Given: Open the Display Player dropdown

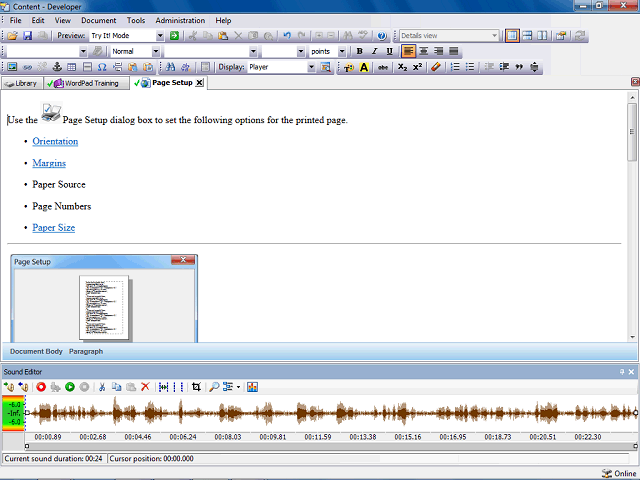Looking at the screenshot, I should pos(311,67).
